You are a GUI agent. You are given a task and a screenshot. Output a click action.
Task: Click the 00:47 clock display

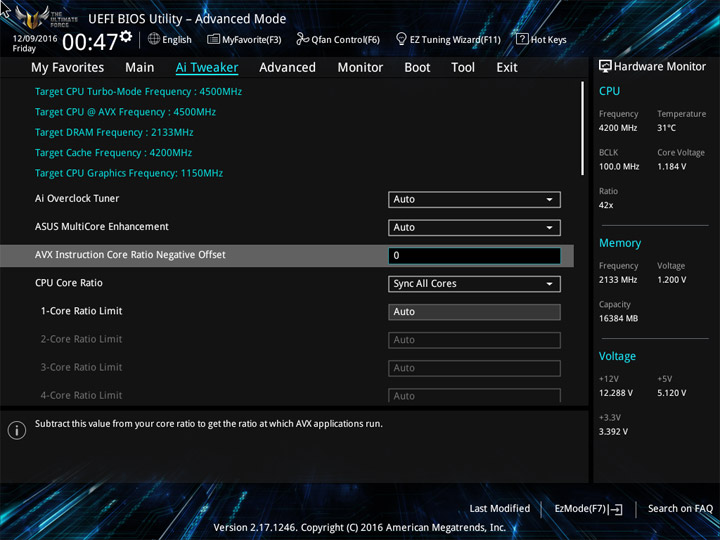coord(90,42)
